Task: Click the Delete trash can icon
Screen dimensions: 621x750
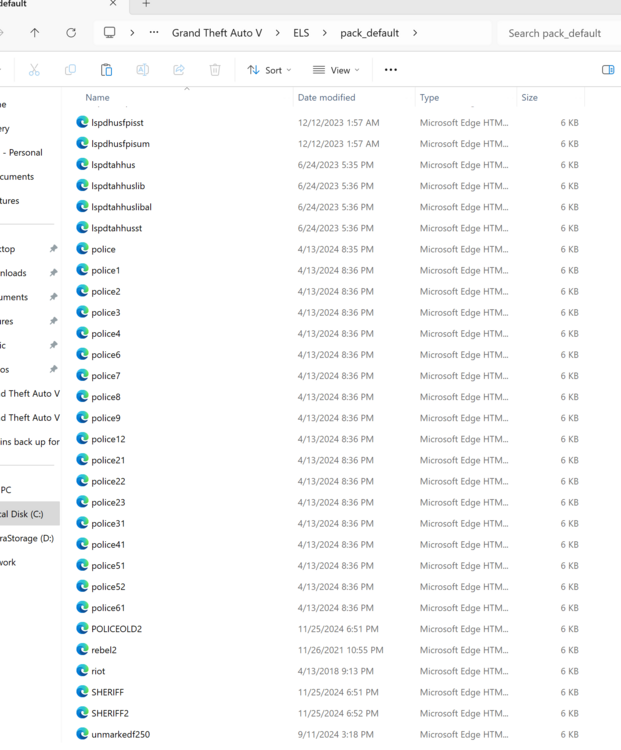Action: (215, 70)
